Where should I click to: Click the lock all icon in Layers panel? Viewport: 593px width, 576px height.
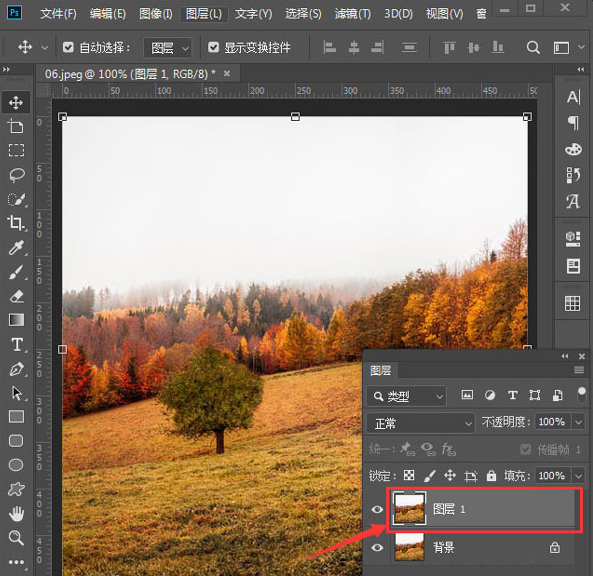tap(491, 475)
